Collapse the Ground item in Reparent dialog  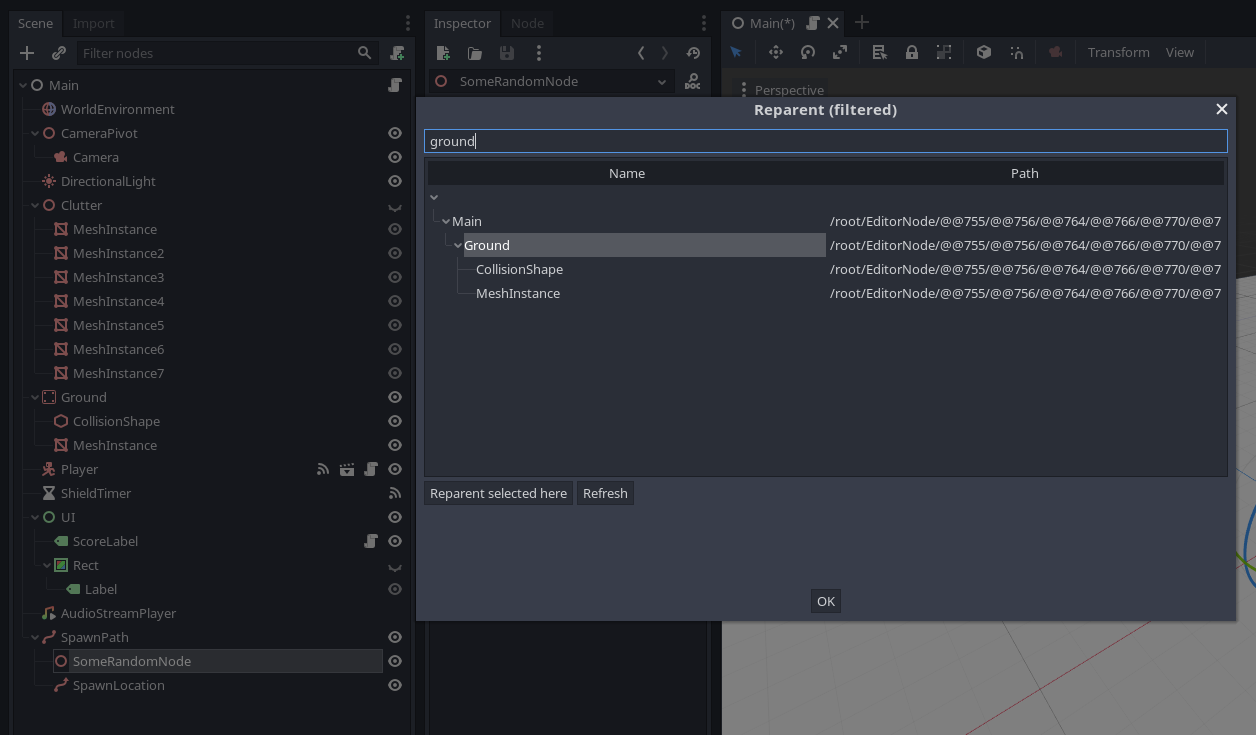coord(458,245)
